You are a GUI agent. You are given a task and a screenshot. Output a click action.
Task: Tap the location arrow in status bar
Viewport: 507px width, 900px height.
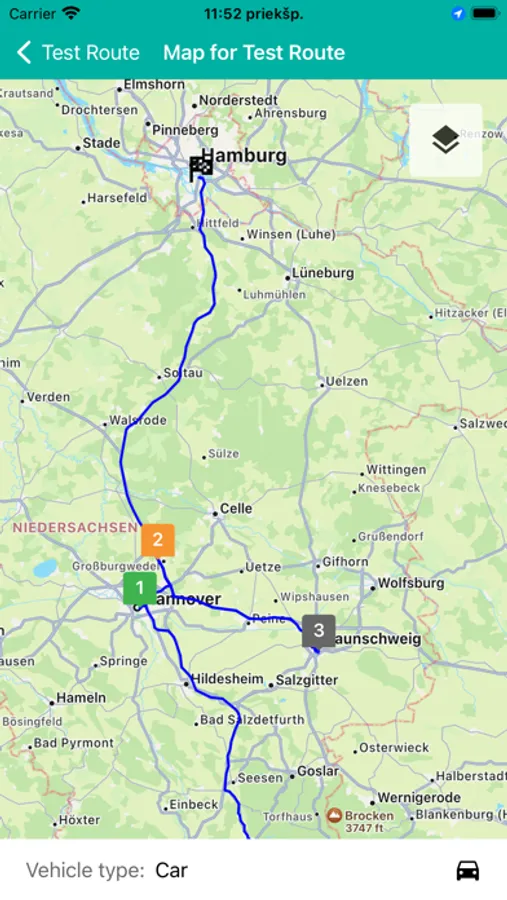(x=458, y=14)
